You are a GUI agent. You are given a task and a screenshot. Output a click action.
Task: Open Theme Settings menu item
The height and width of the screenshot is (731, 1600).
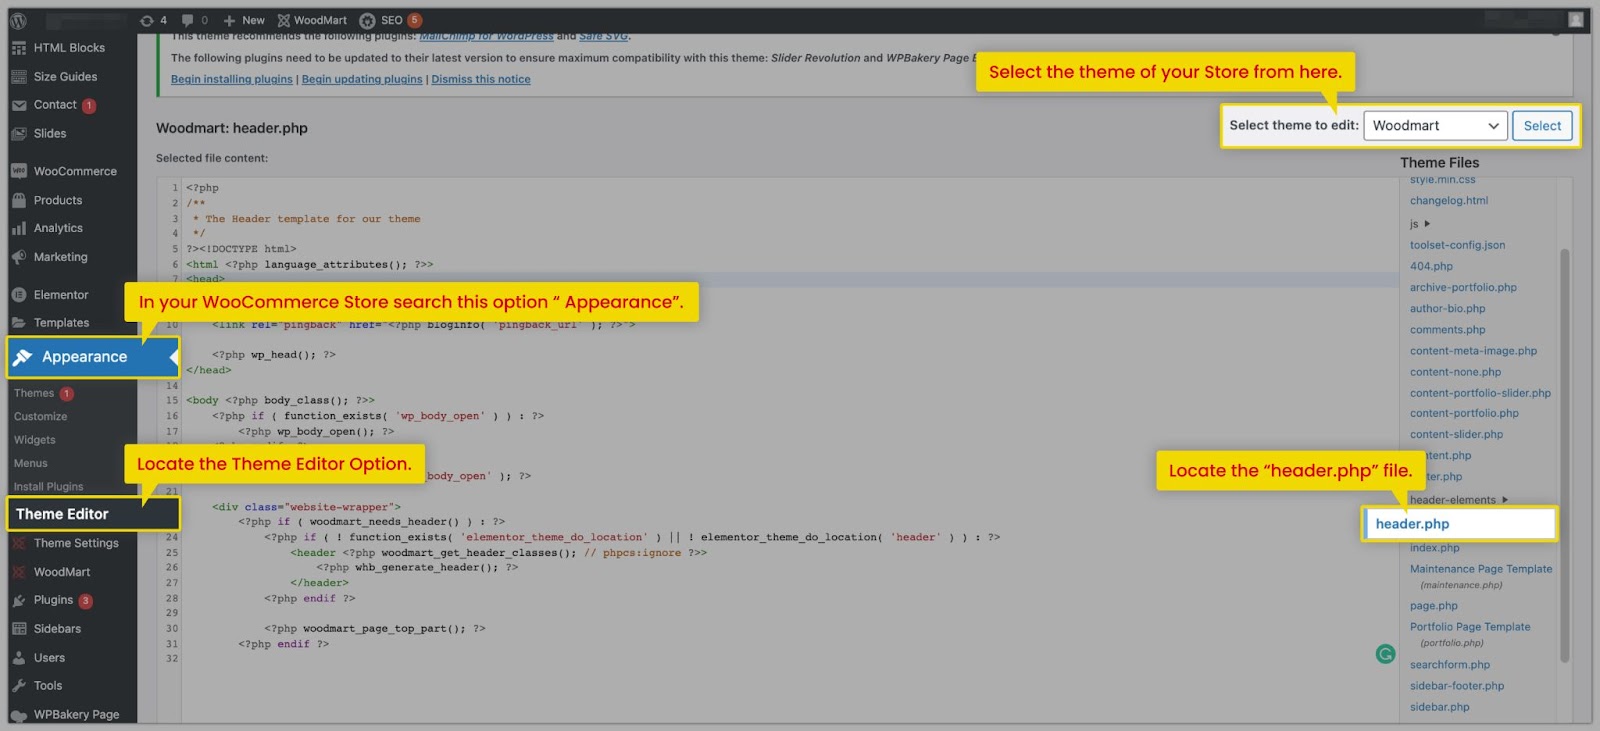pyautogui.click(x=76, y=543)
